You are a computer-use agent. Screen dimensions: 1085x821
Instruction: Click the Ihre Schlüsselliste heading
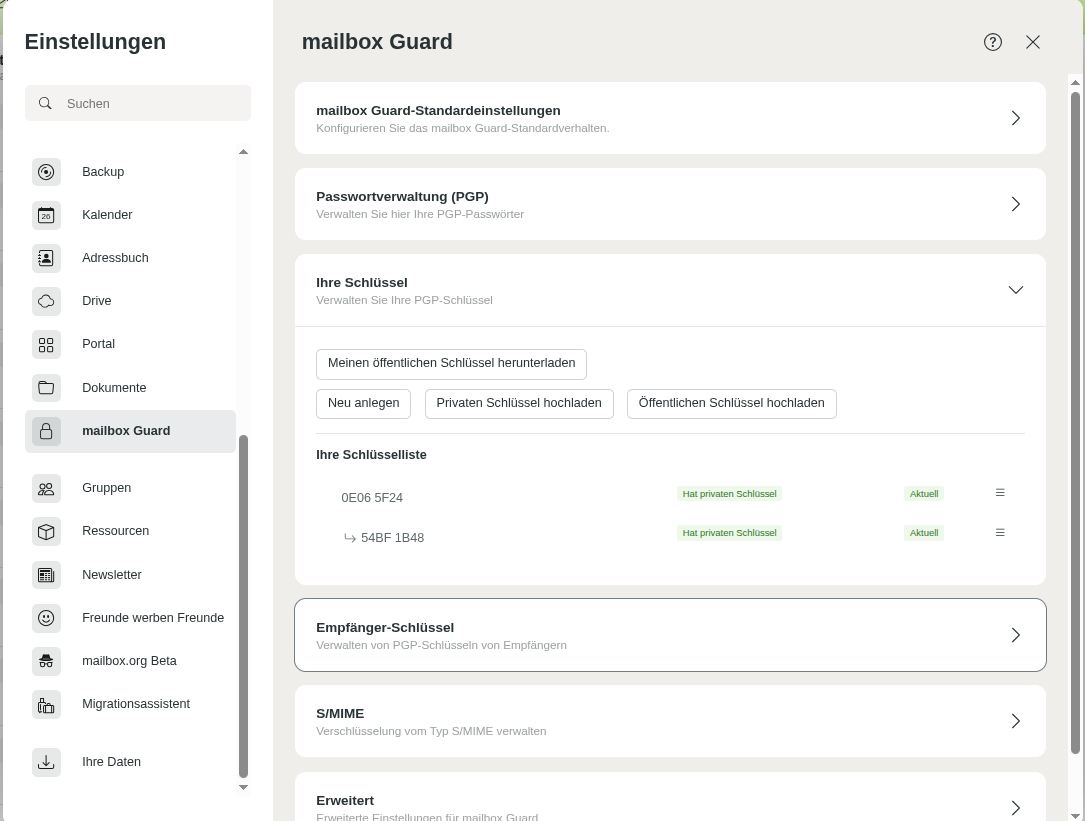coord(372,455)
